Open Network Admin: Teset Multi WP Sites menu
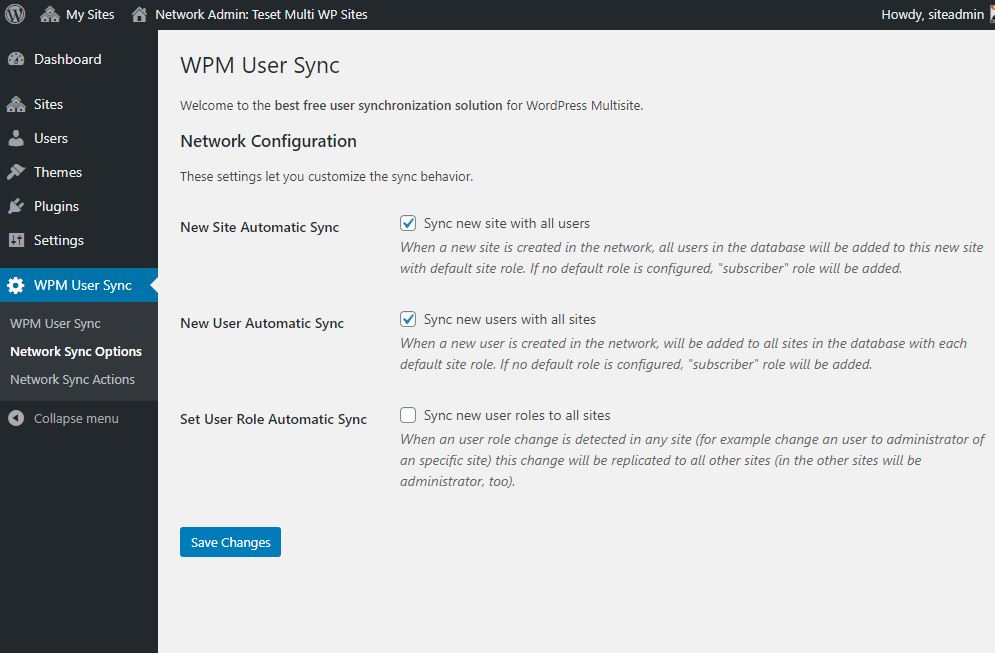The height and width of the screenshot is (653, 995). click(249, 15)
